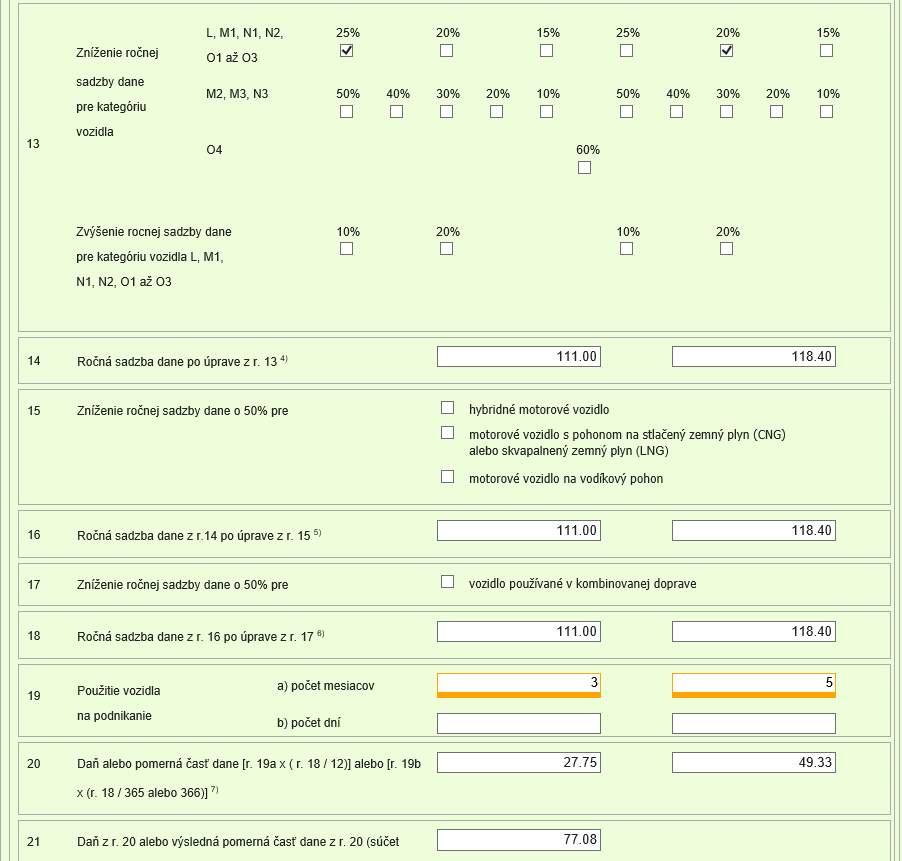This screenshot has height=861, width=902.
Task: Tick the second 50% checkbox in the M2, M3, N3 row
Action: [x=626, y=112]
